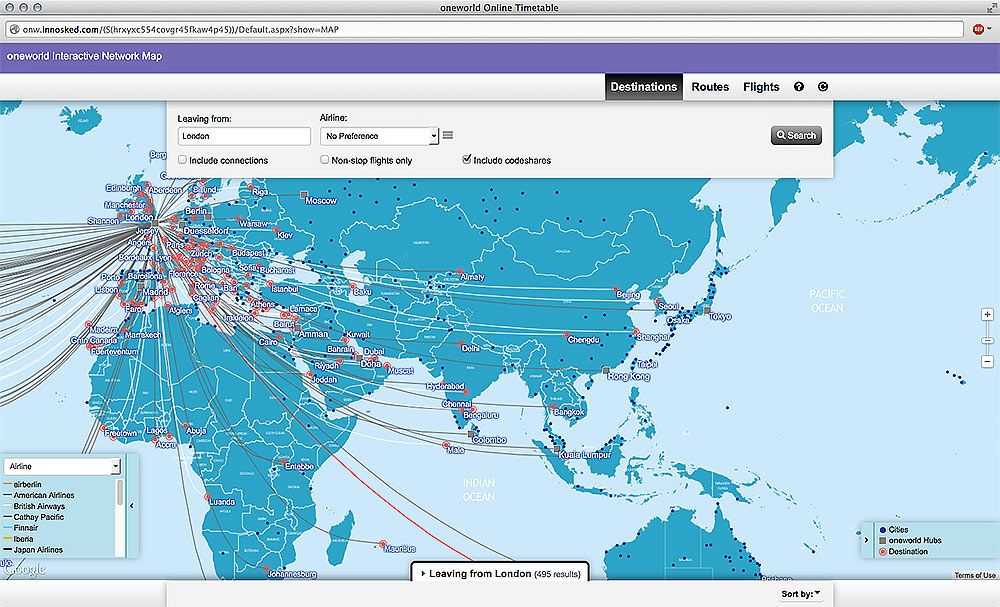
Task: Uncheck the Include codeshares checkbox
Action: coord(467,159)
